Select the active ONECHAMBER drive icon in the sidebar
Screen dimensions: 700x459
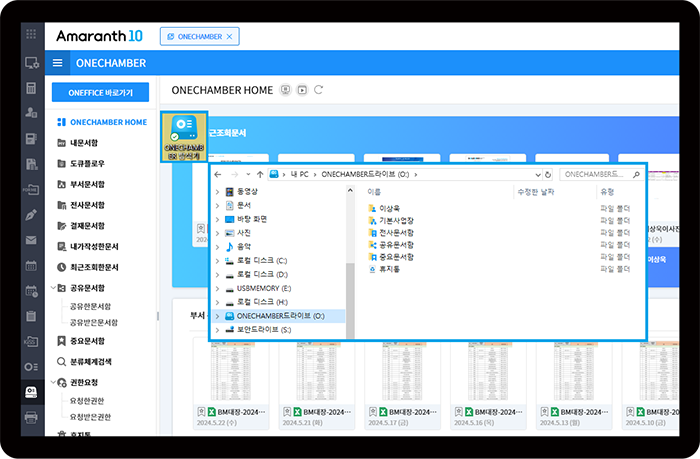pos(31,392)
